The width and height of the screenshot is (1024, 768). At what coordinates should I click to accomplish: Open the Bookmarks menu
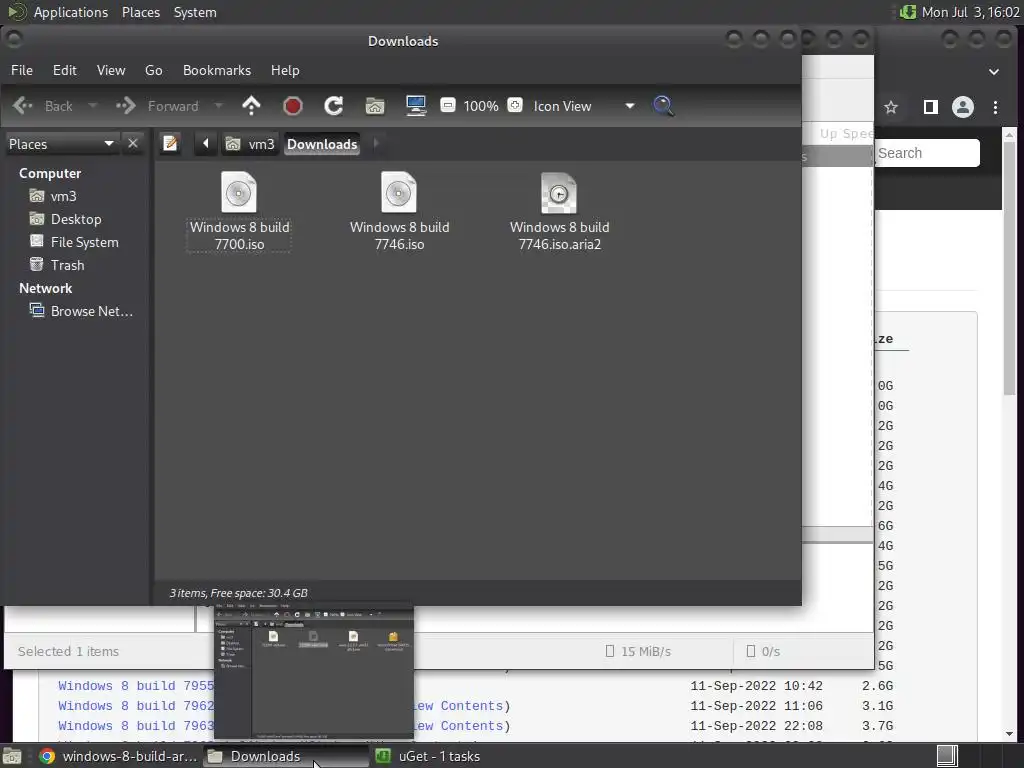click(x=217, y=70)
